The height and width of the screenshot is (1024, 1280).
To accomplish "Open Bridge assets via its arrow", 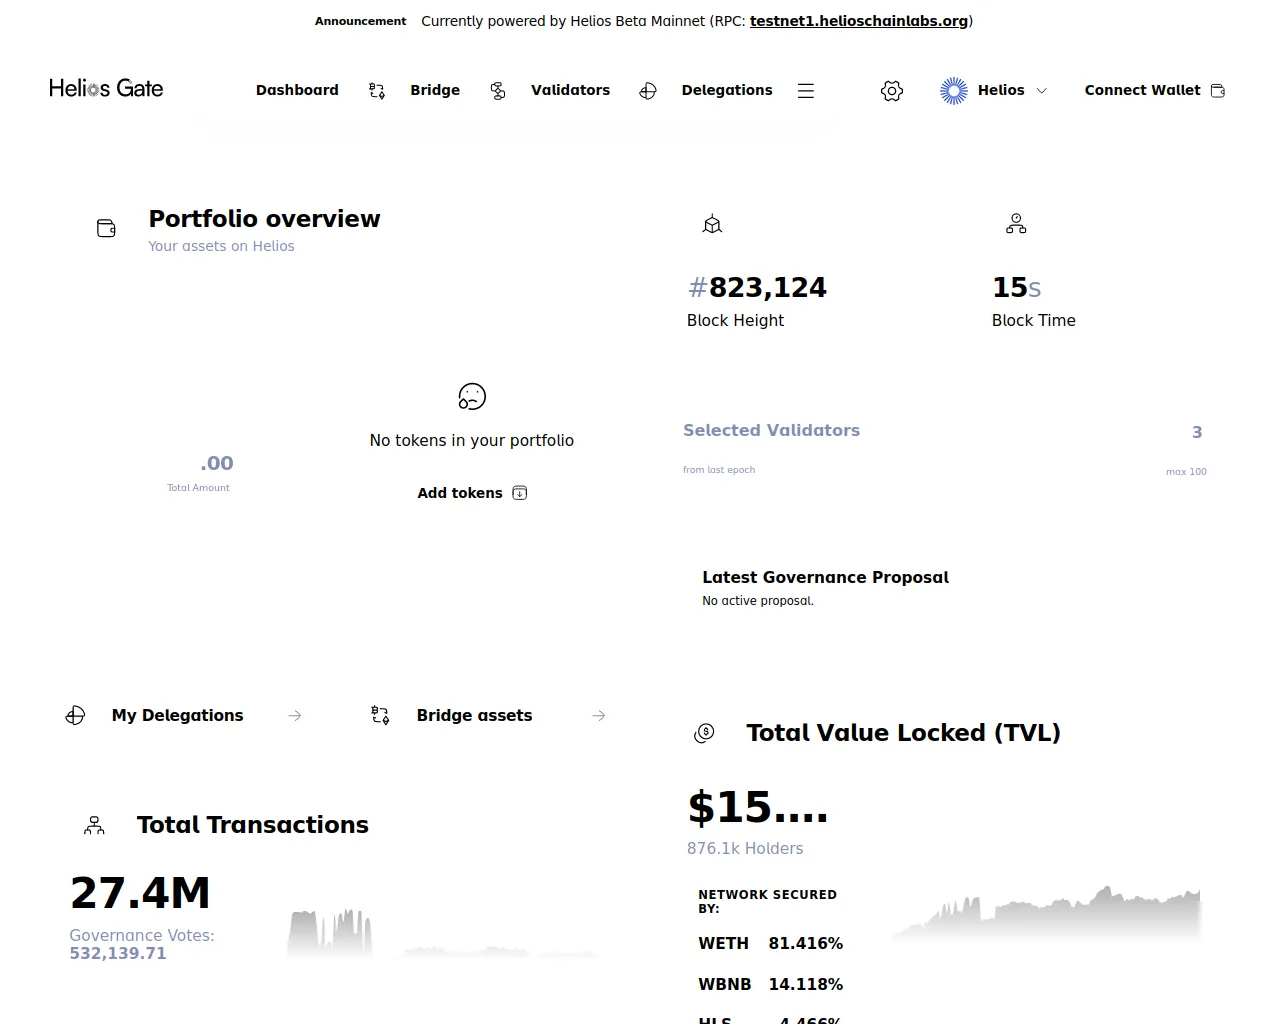I will (x=599, y=716).
